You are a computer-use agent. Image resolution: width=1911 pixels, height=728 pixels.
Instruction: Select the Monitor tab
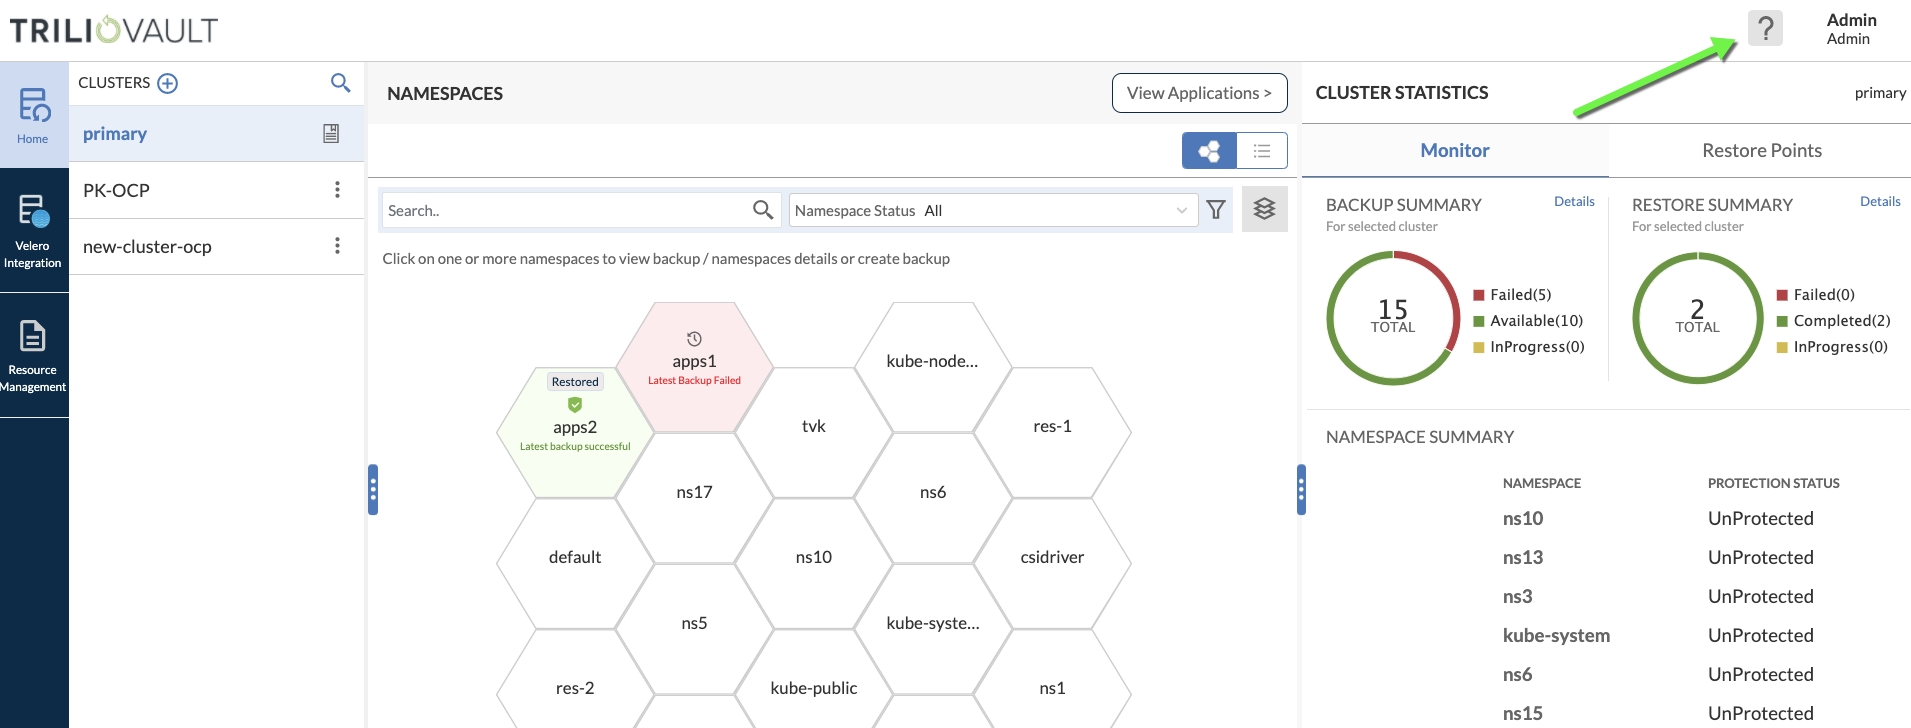[x=1454, y=151]
